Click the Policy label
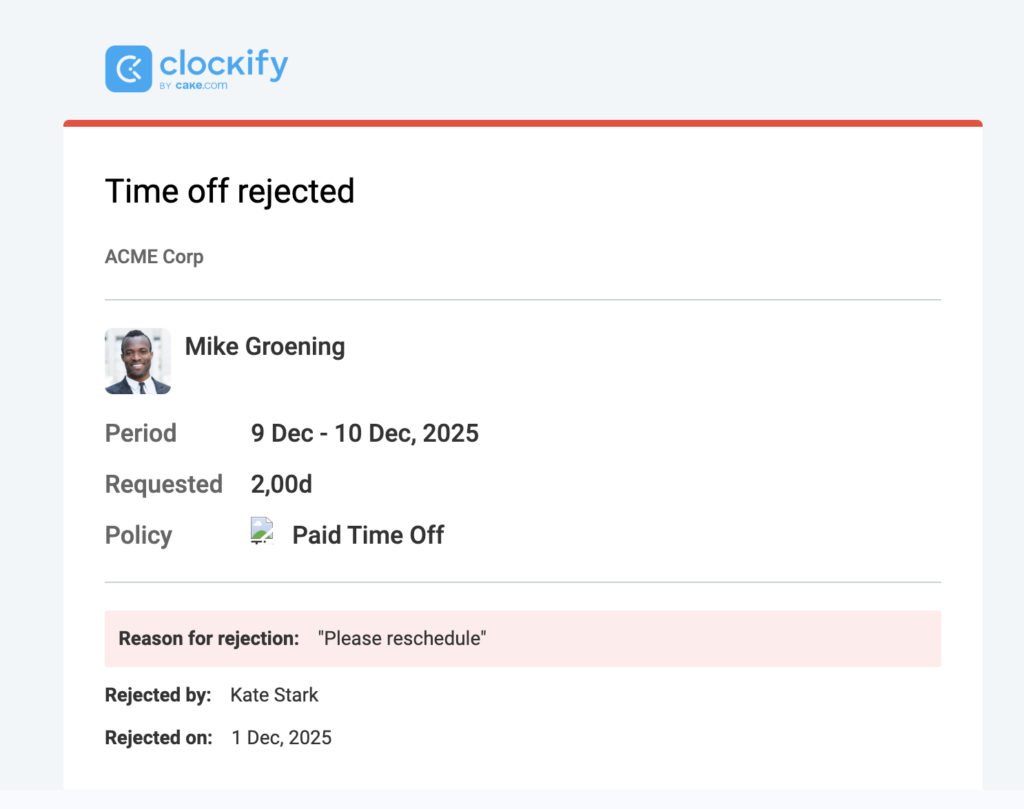The width and height of the screenshot is (1024, 809). pos(138,535)
